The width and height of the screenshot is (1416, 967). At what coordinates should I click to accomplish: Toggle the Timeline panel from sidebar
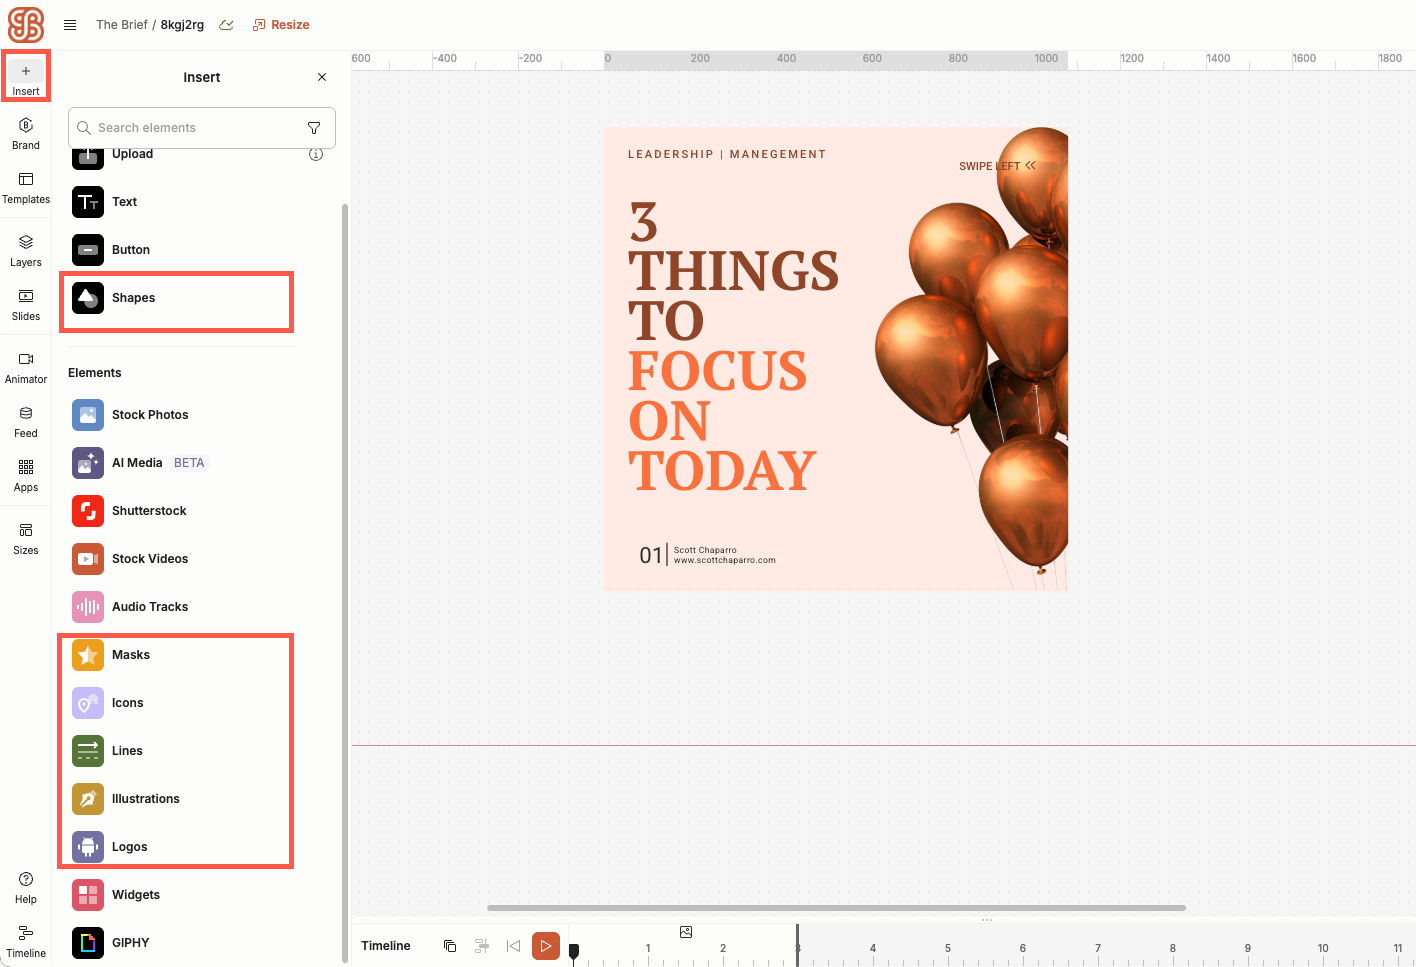26,941
